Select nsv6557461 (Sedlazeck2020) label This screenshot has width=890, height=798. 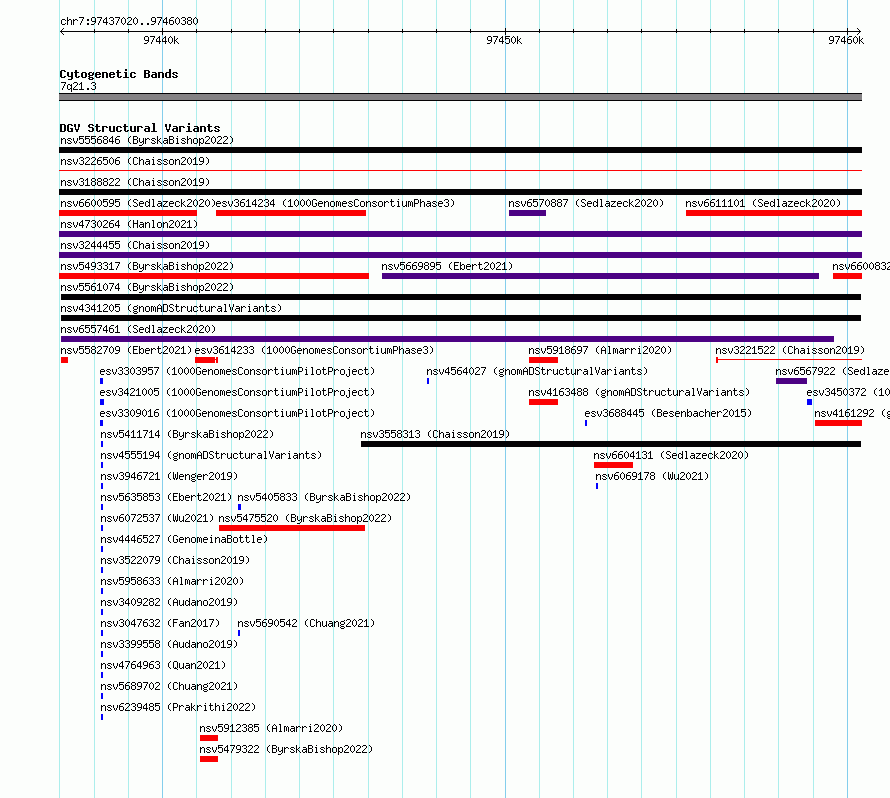138,329
